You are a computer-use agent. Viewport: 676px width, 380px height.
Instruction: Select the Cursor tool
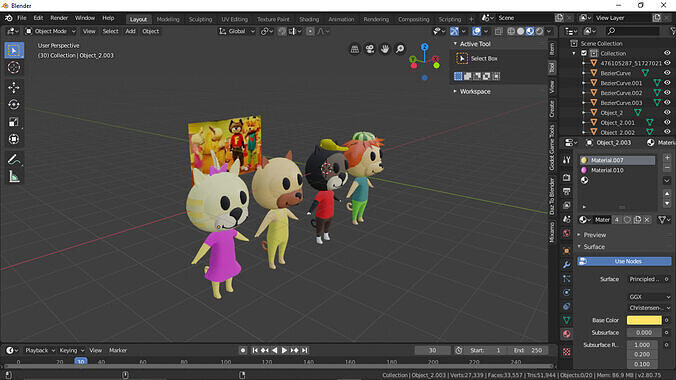pos(14,67)
